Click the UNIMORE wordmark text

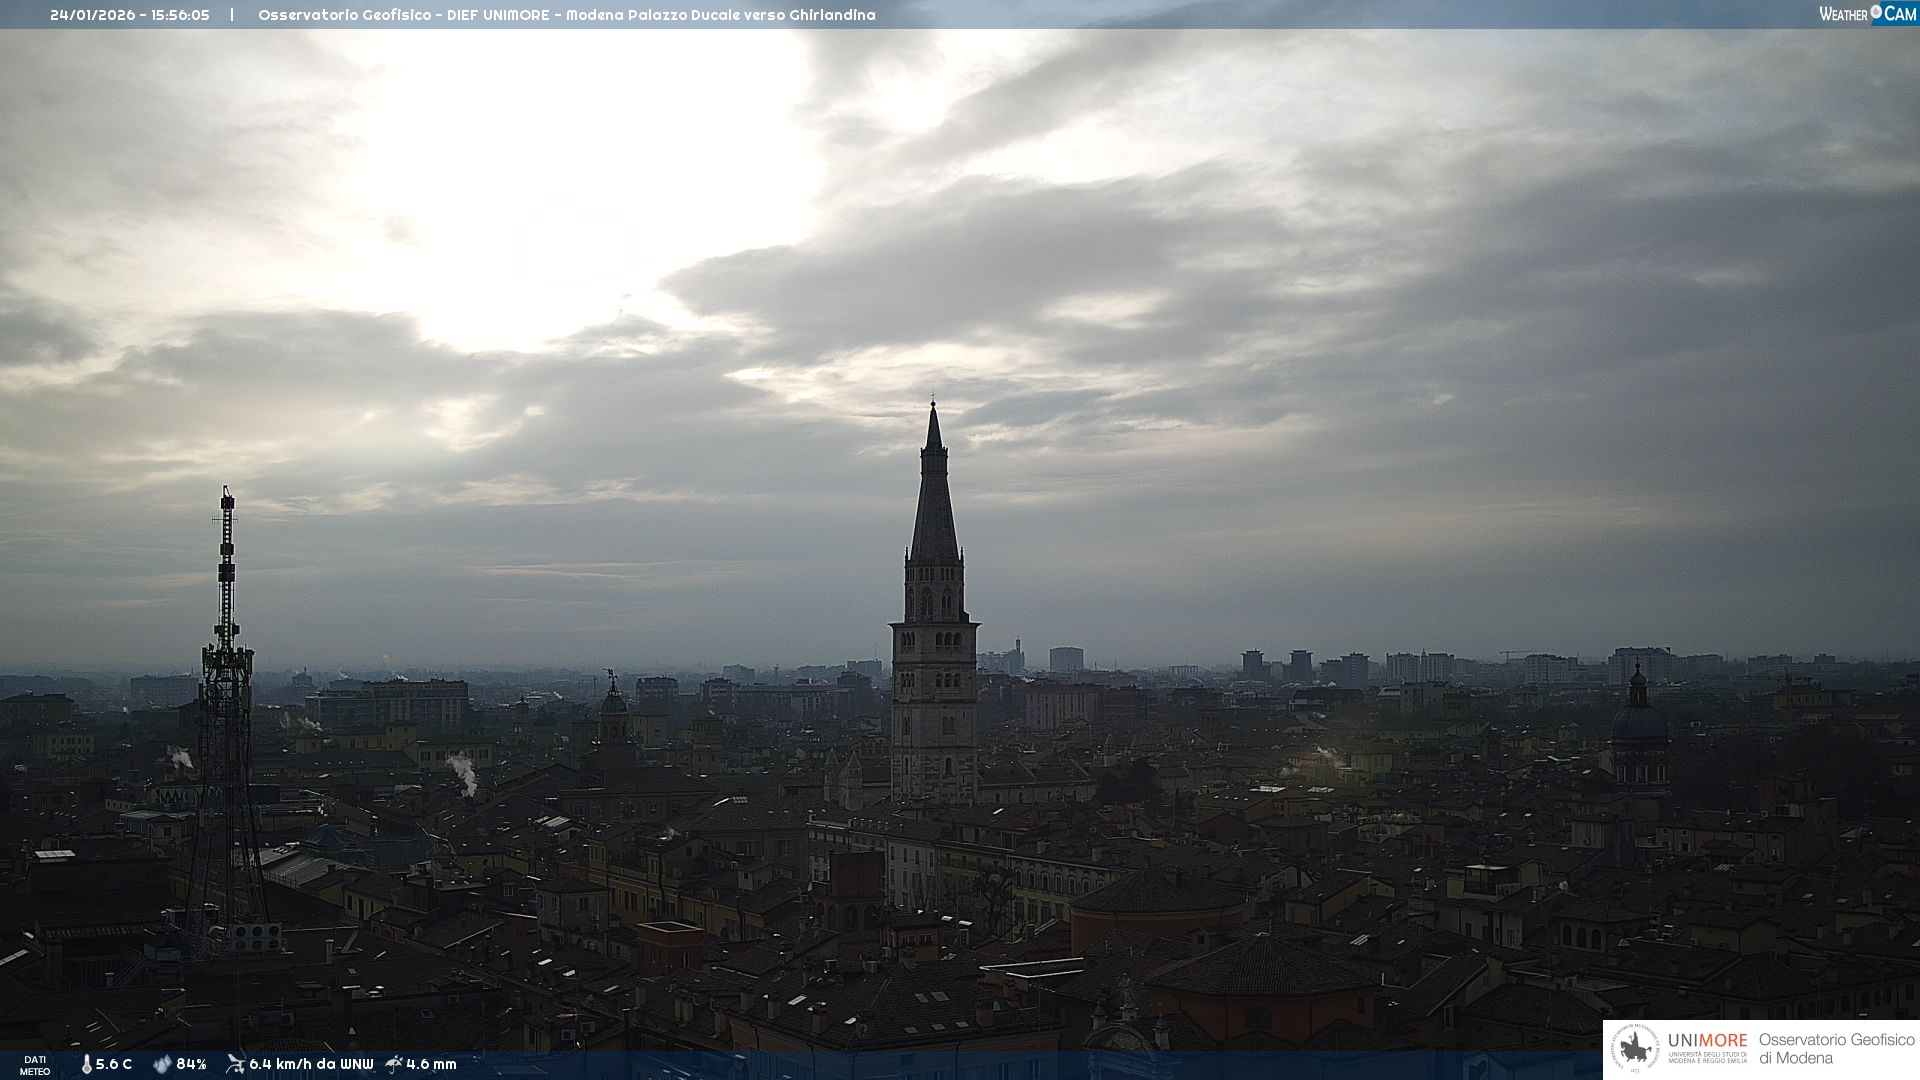(1707, 1041)
